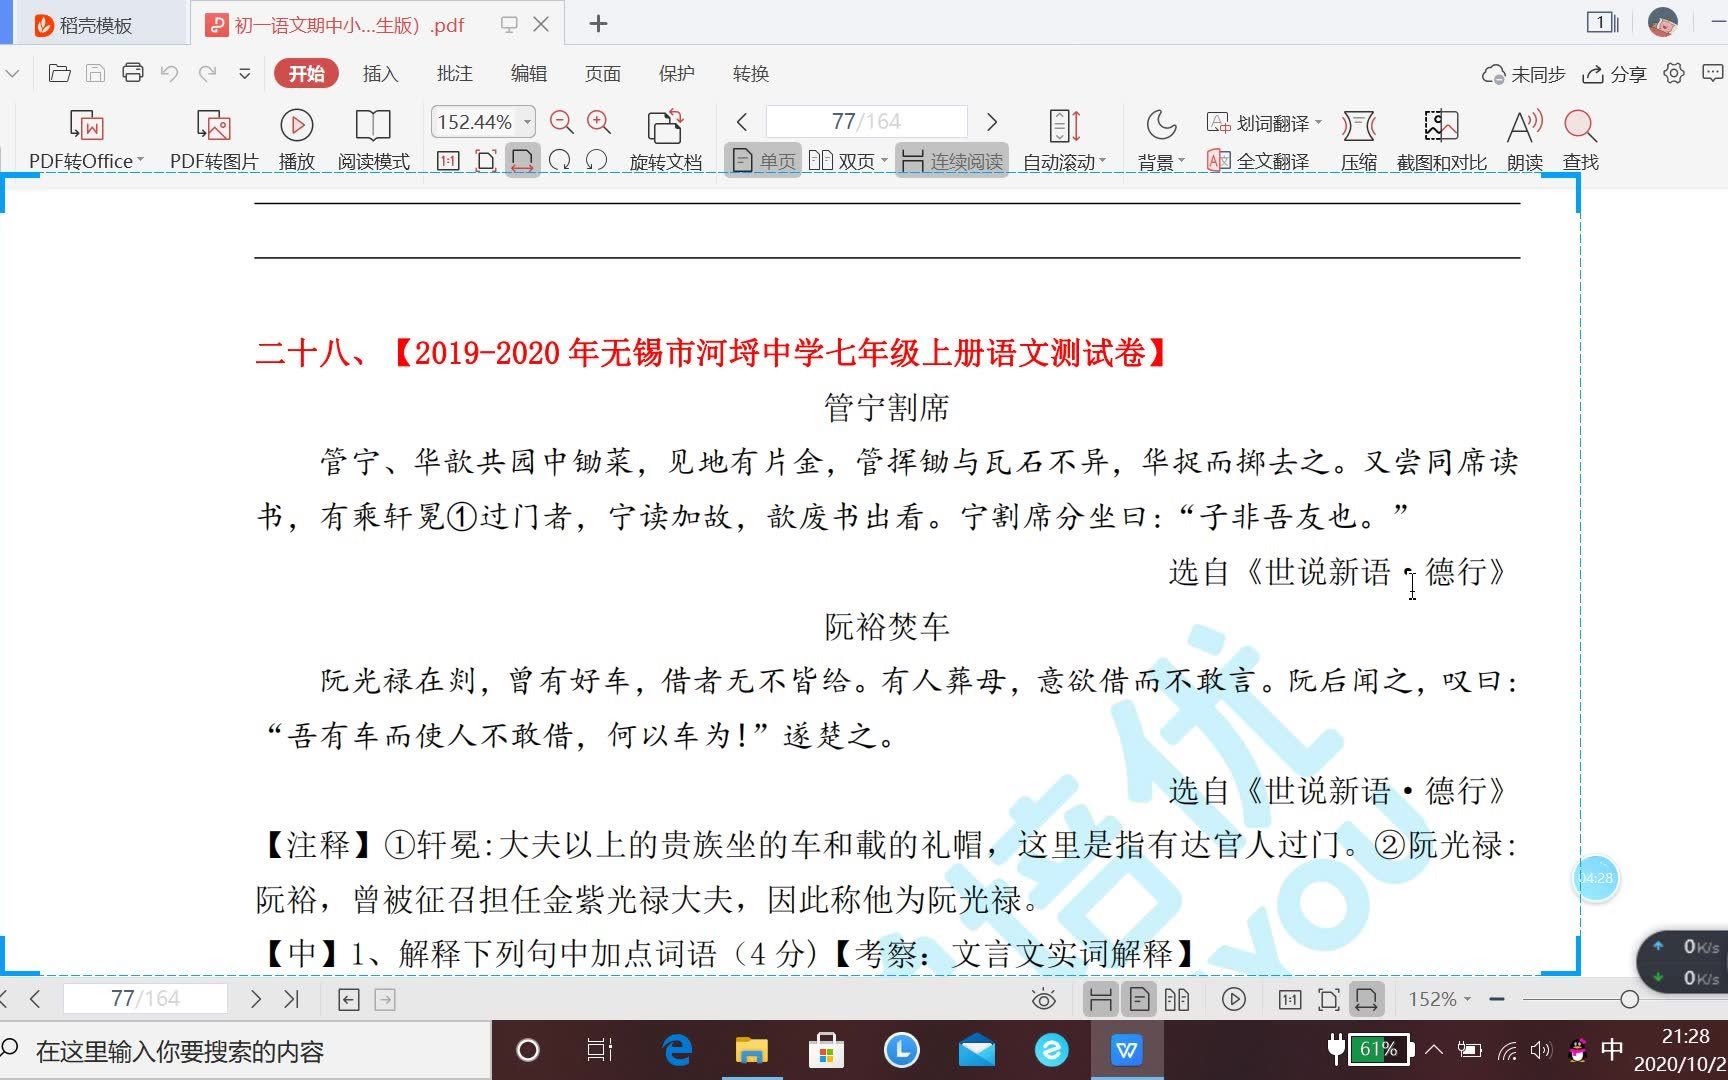
Task: Open the 152% zoom dropdown in status bar
Action: coord(1439,999)
